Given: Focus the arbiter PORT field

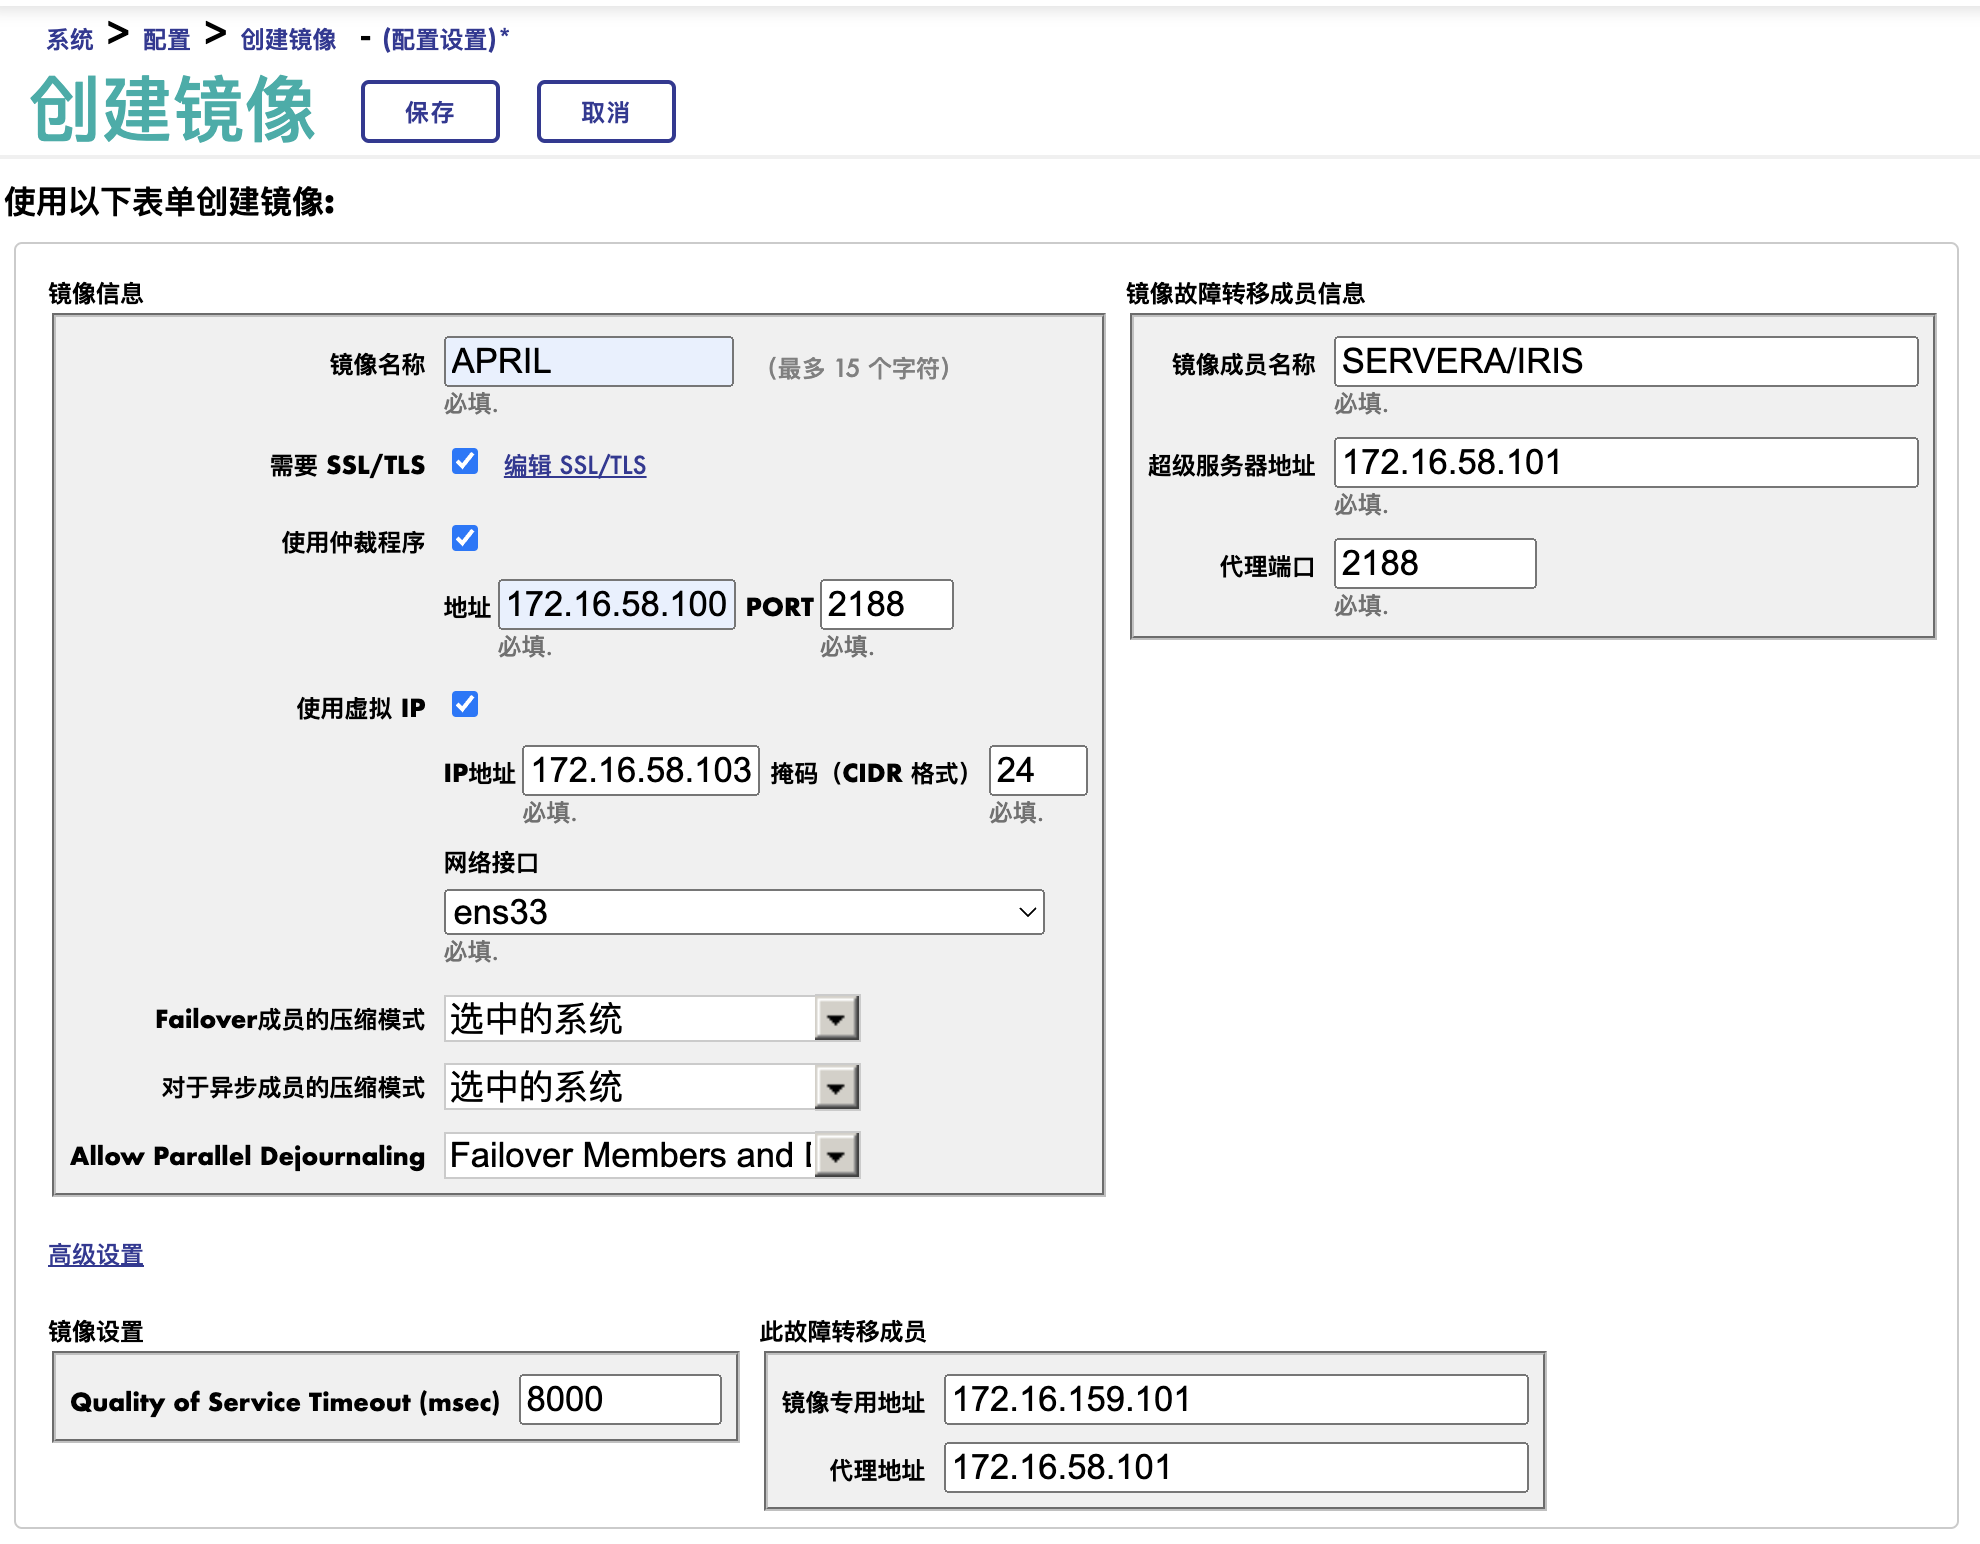Looking at the screenshot, I should [886, 604].
